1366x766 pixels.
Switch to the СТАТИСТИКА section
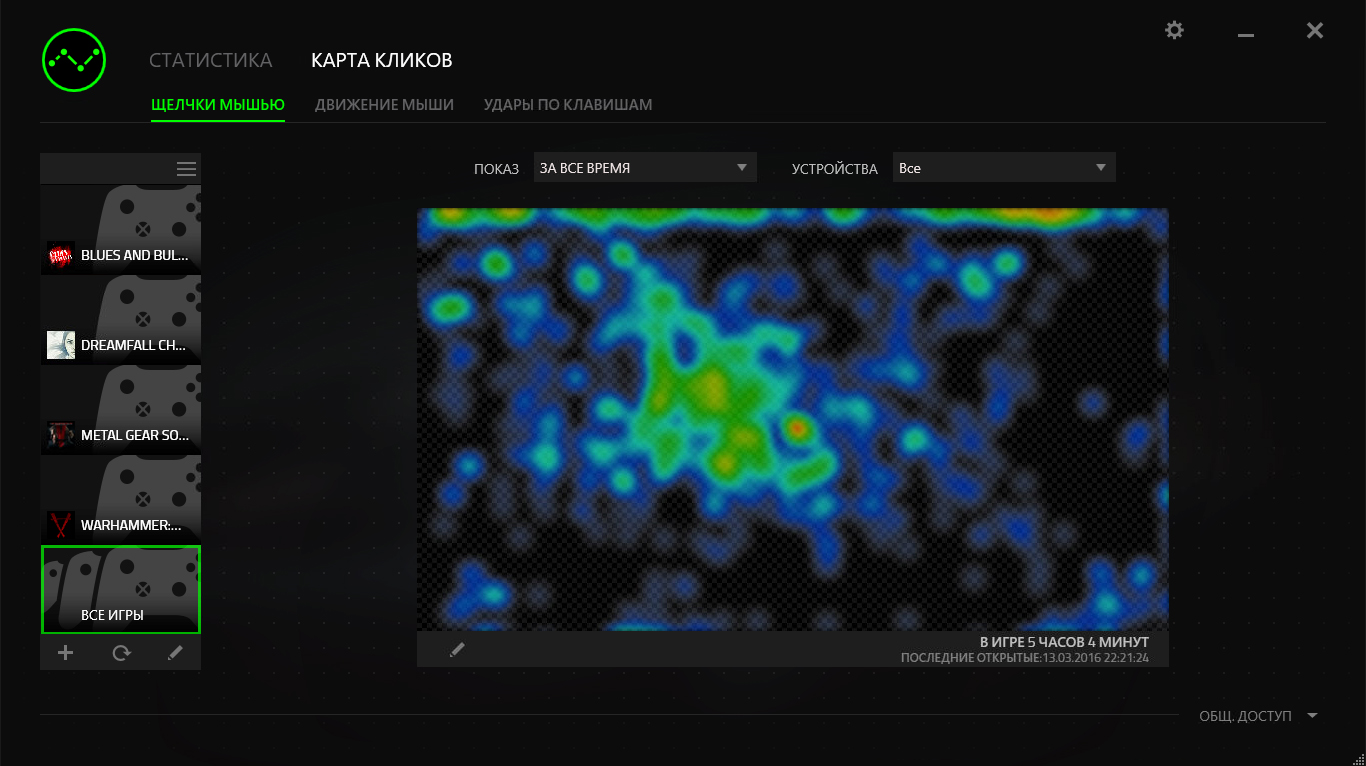(x=211, y=61)
